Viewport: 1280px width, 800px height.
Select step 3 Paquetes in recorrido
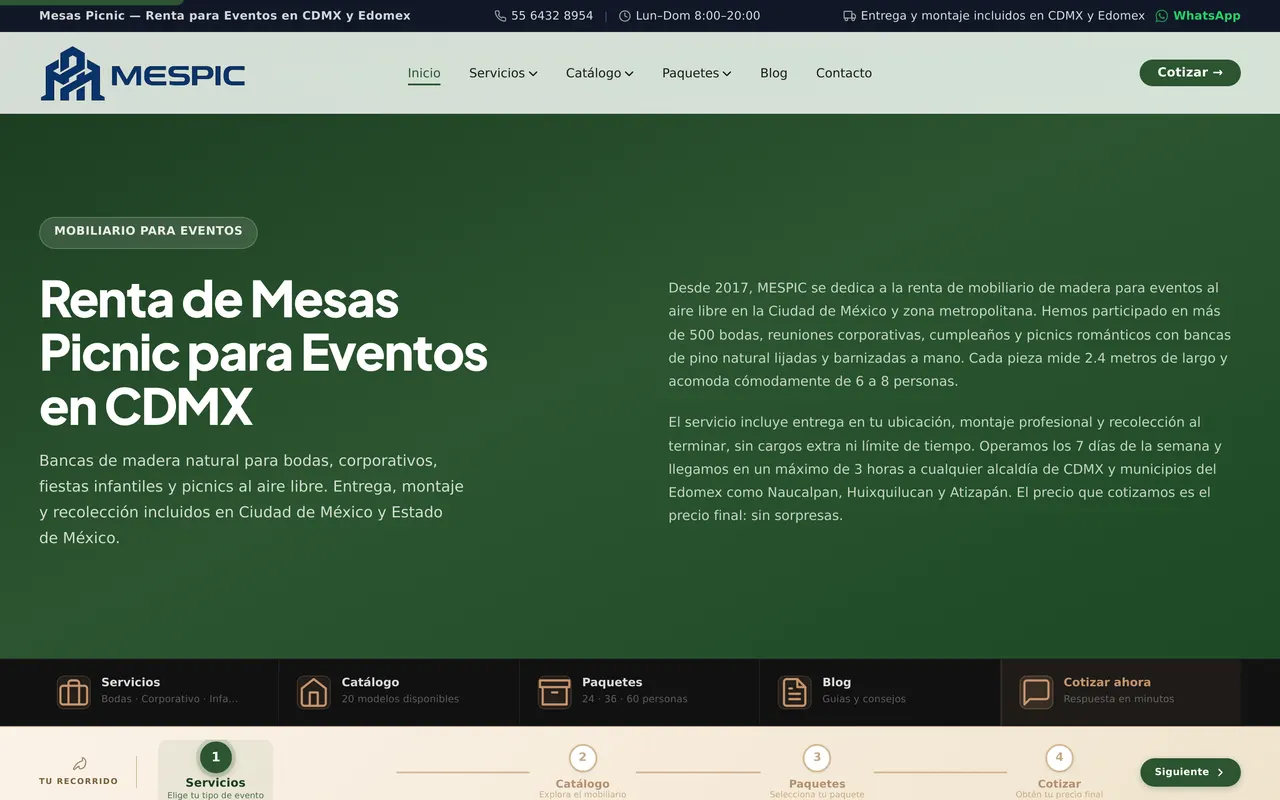817,771
